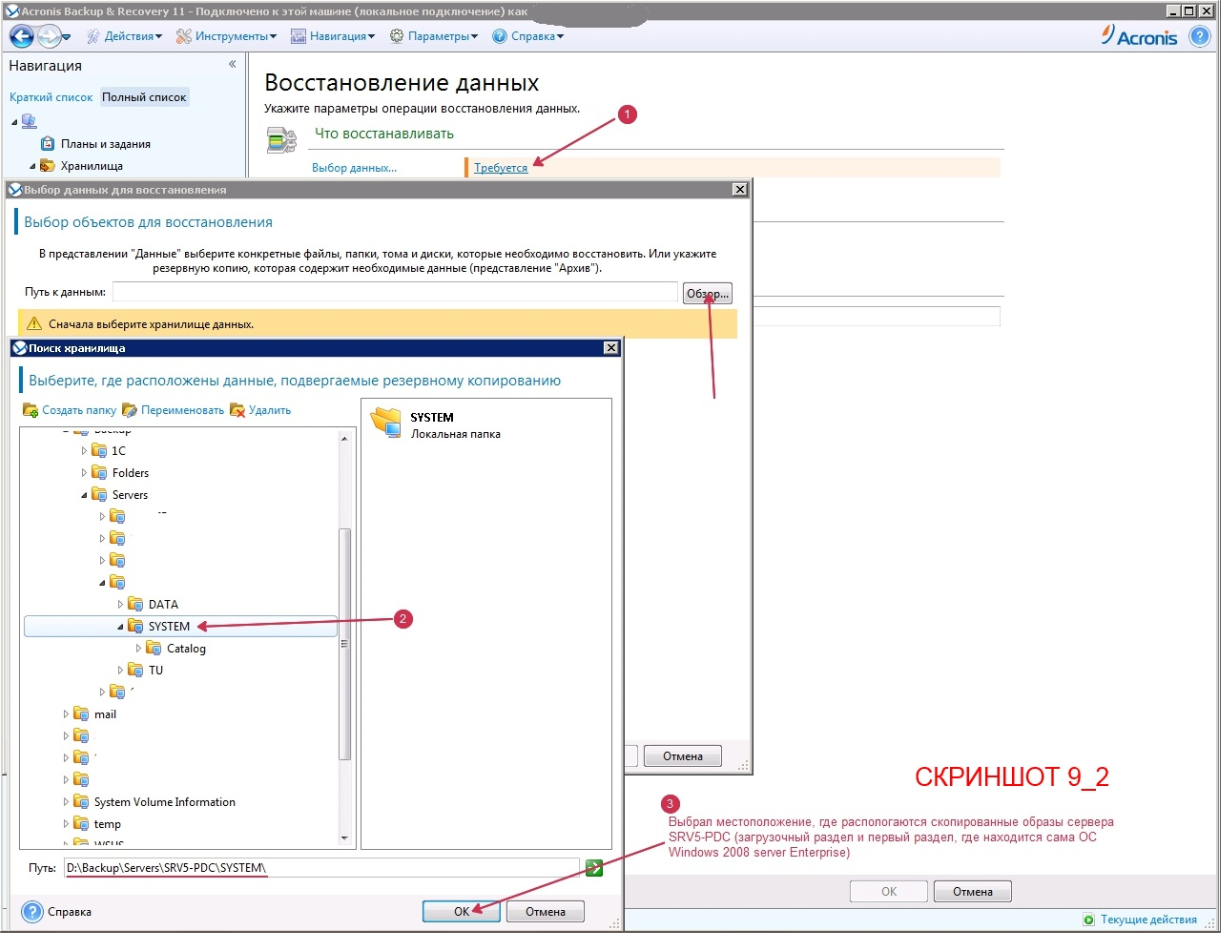1221x933 pixels.
Task: Expand the TU folder node
Action: point(122,671)
